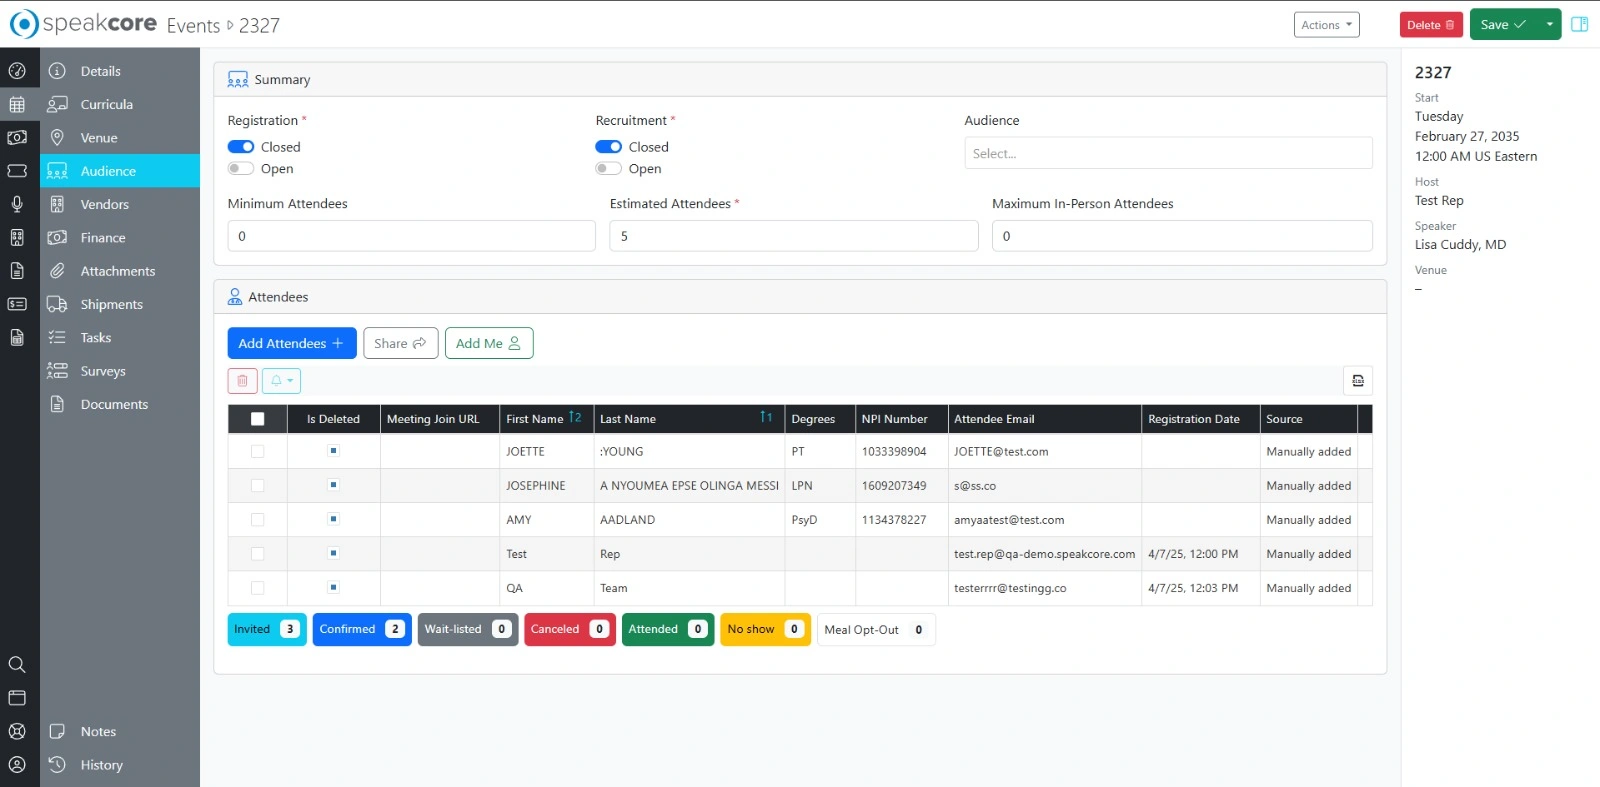The height and width of the screenshot is (787, 1600).
Task: Check the select-all checkbox in table header
Action: click(x=257, y=419)
